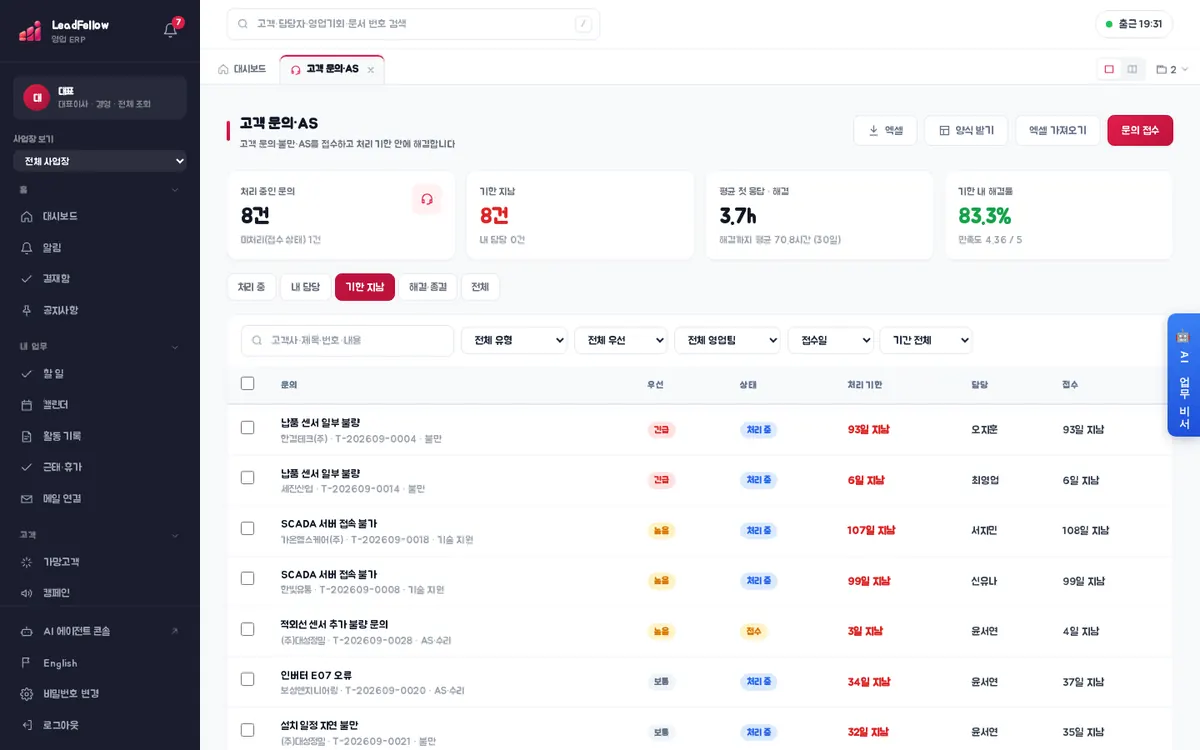
Task: Open the 전체 영업팀 filter dropdown
Action: click(x=728, y=340)
